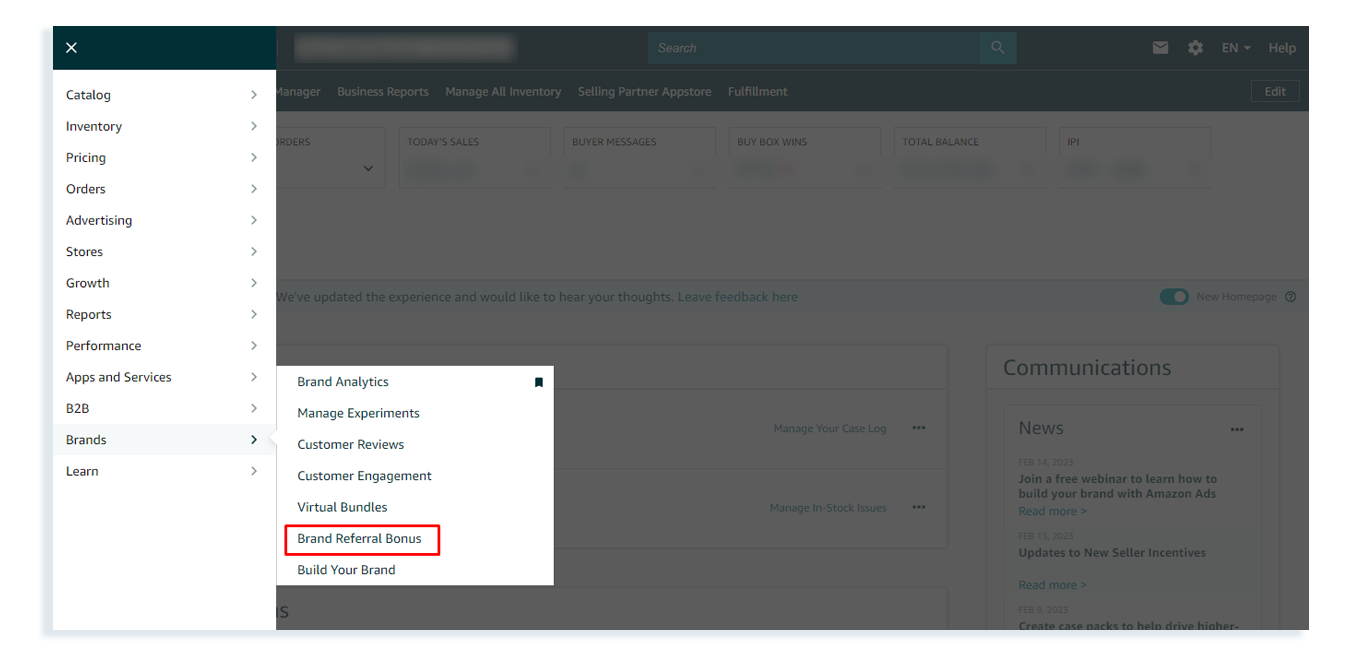Viewport: 1362px width, 656px height.
Task: Go to Business Reports
Action: click(x=383, y=91)
